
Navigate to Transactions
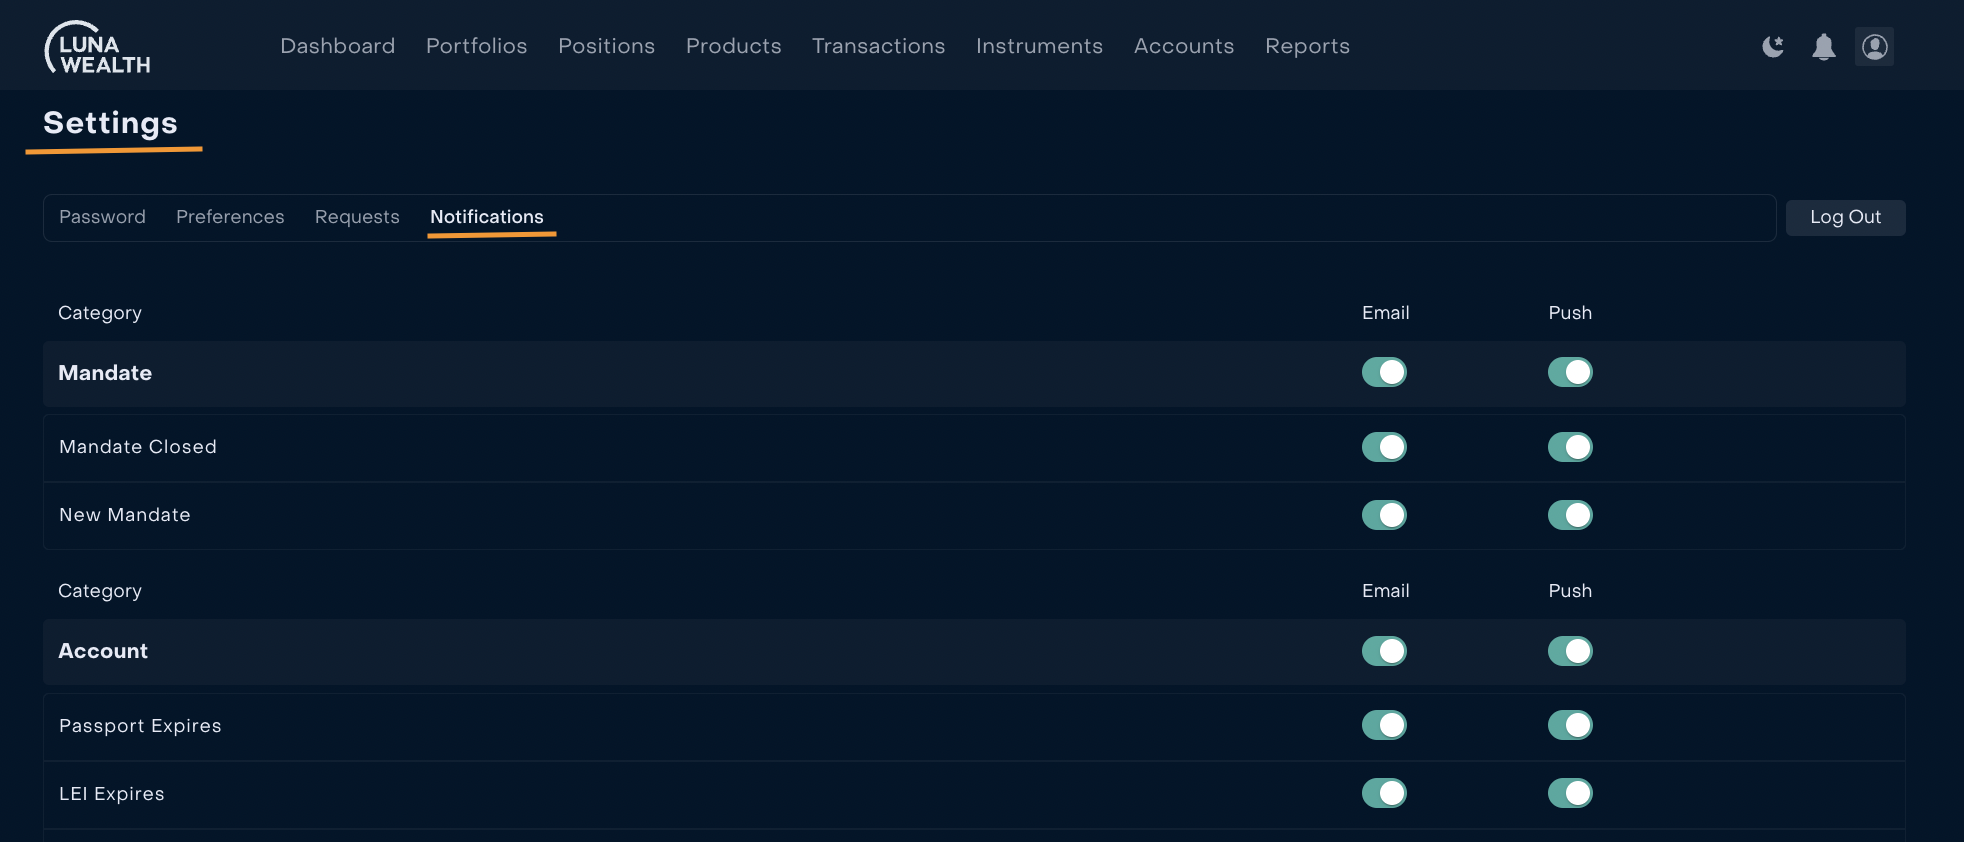click(x=878, y=46)
